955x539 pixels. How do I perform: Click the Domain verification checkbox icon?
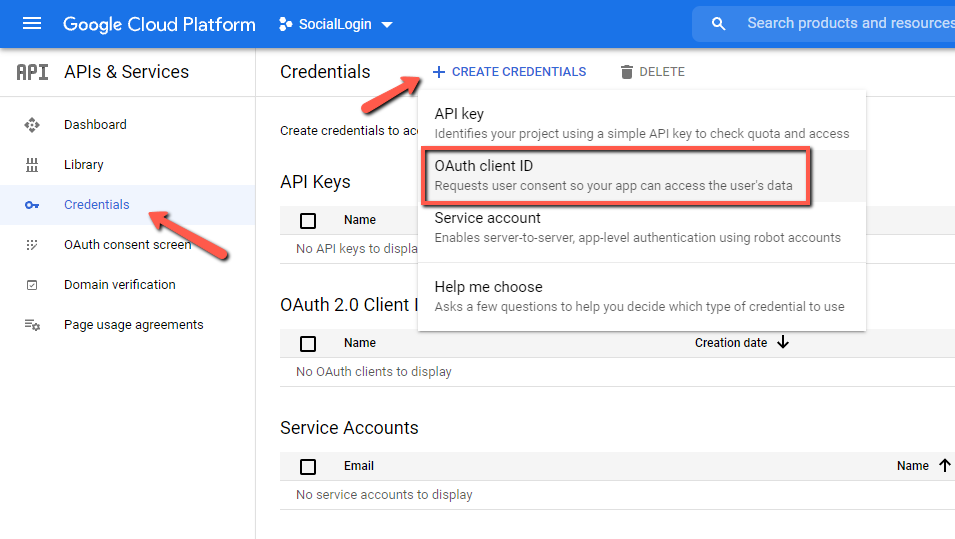(x=32, y=285)
